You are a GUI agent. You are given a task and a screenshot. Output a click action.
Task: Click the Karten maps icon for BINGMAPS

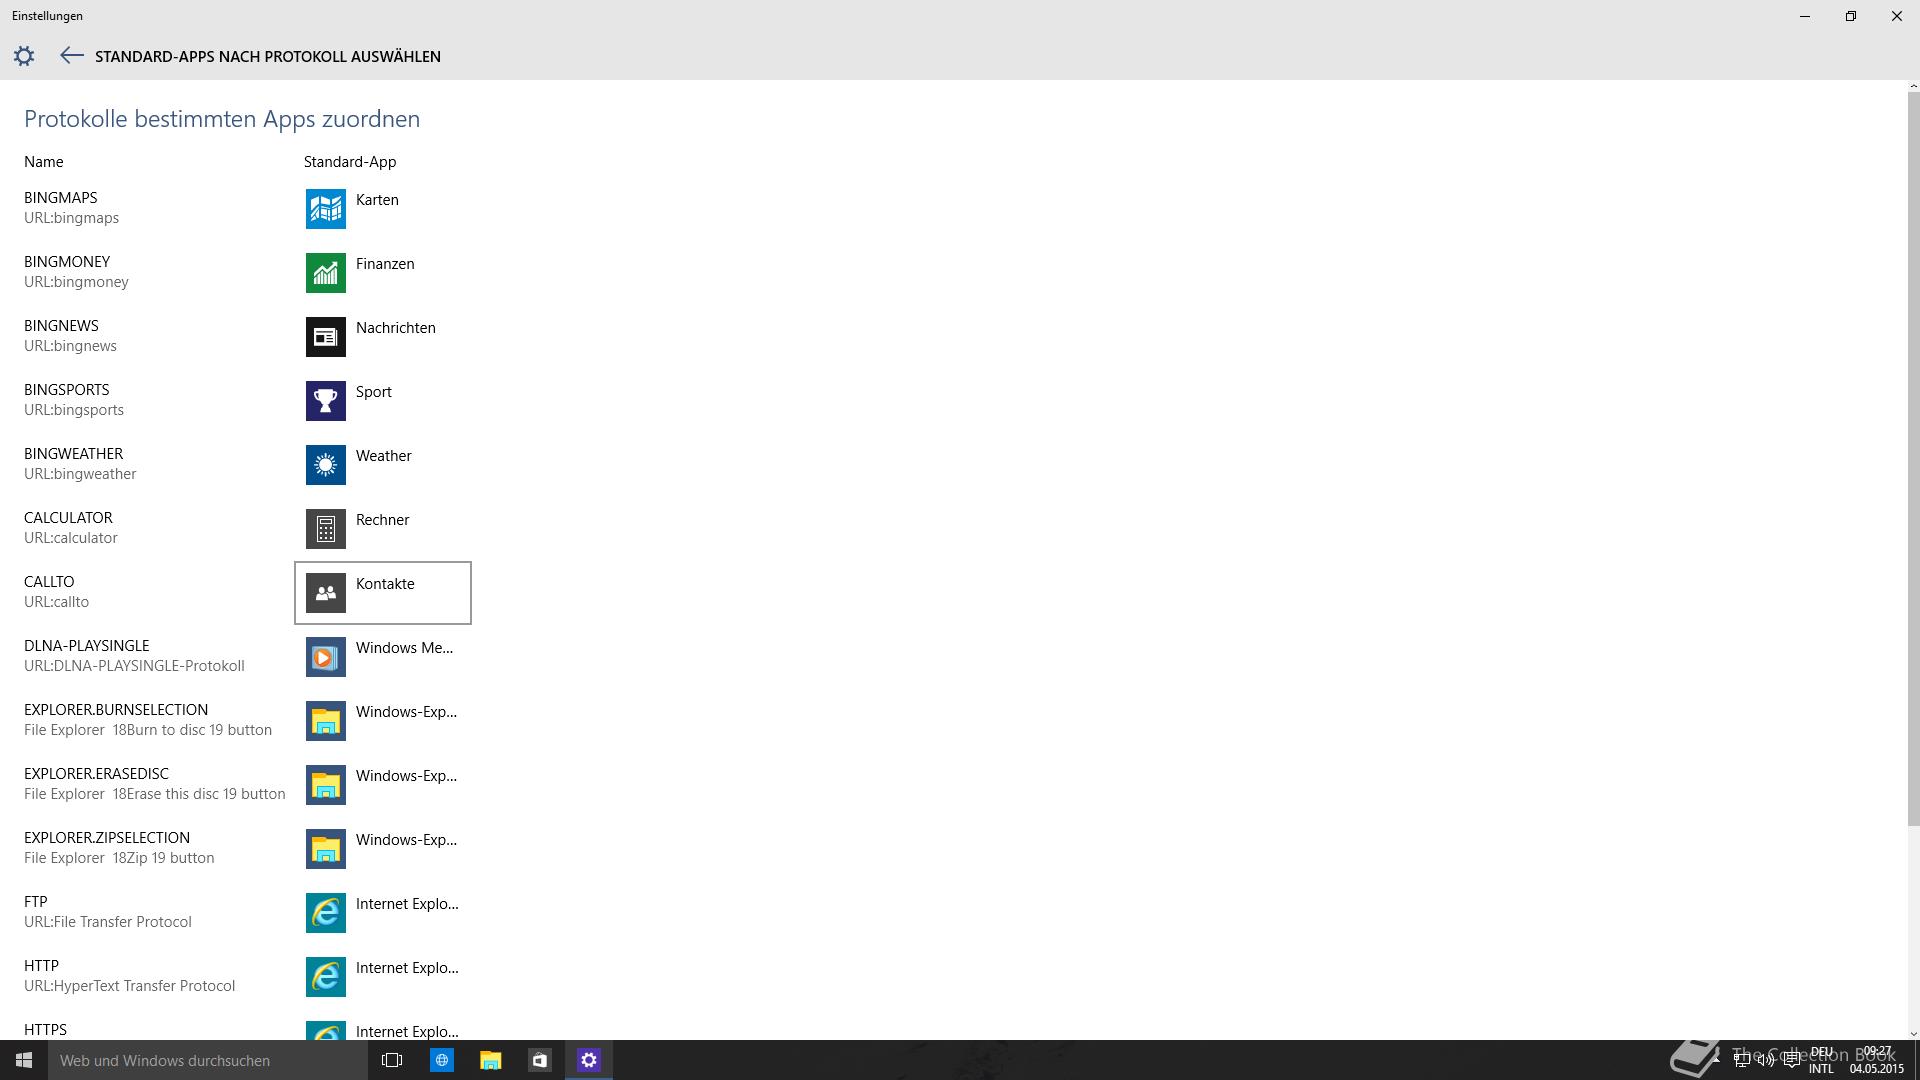click(x=326, y=209)
